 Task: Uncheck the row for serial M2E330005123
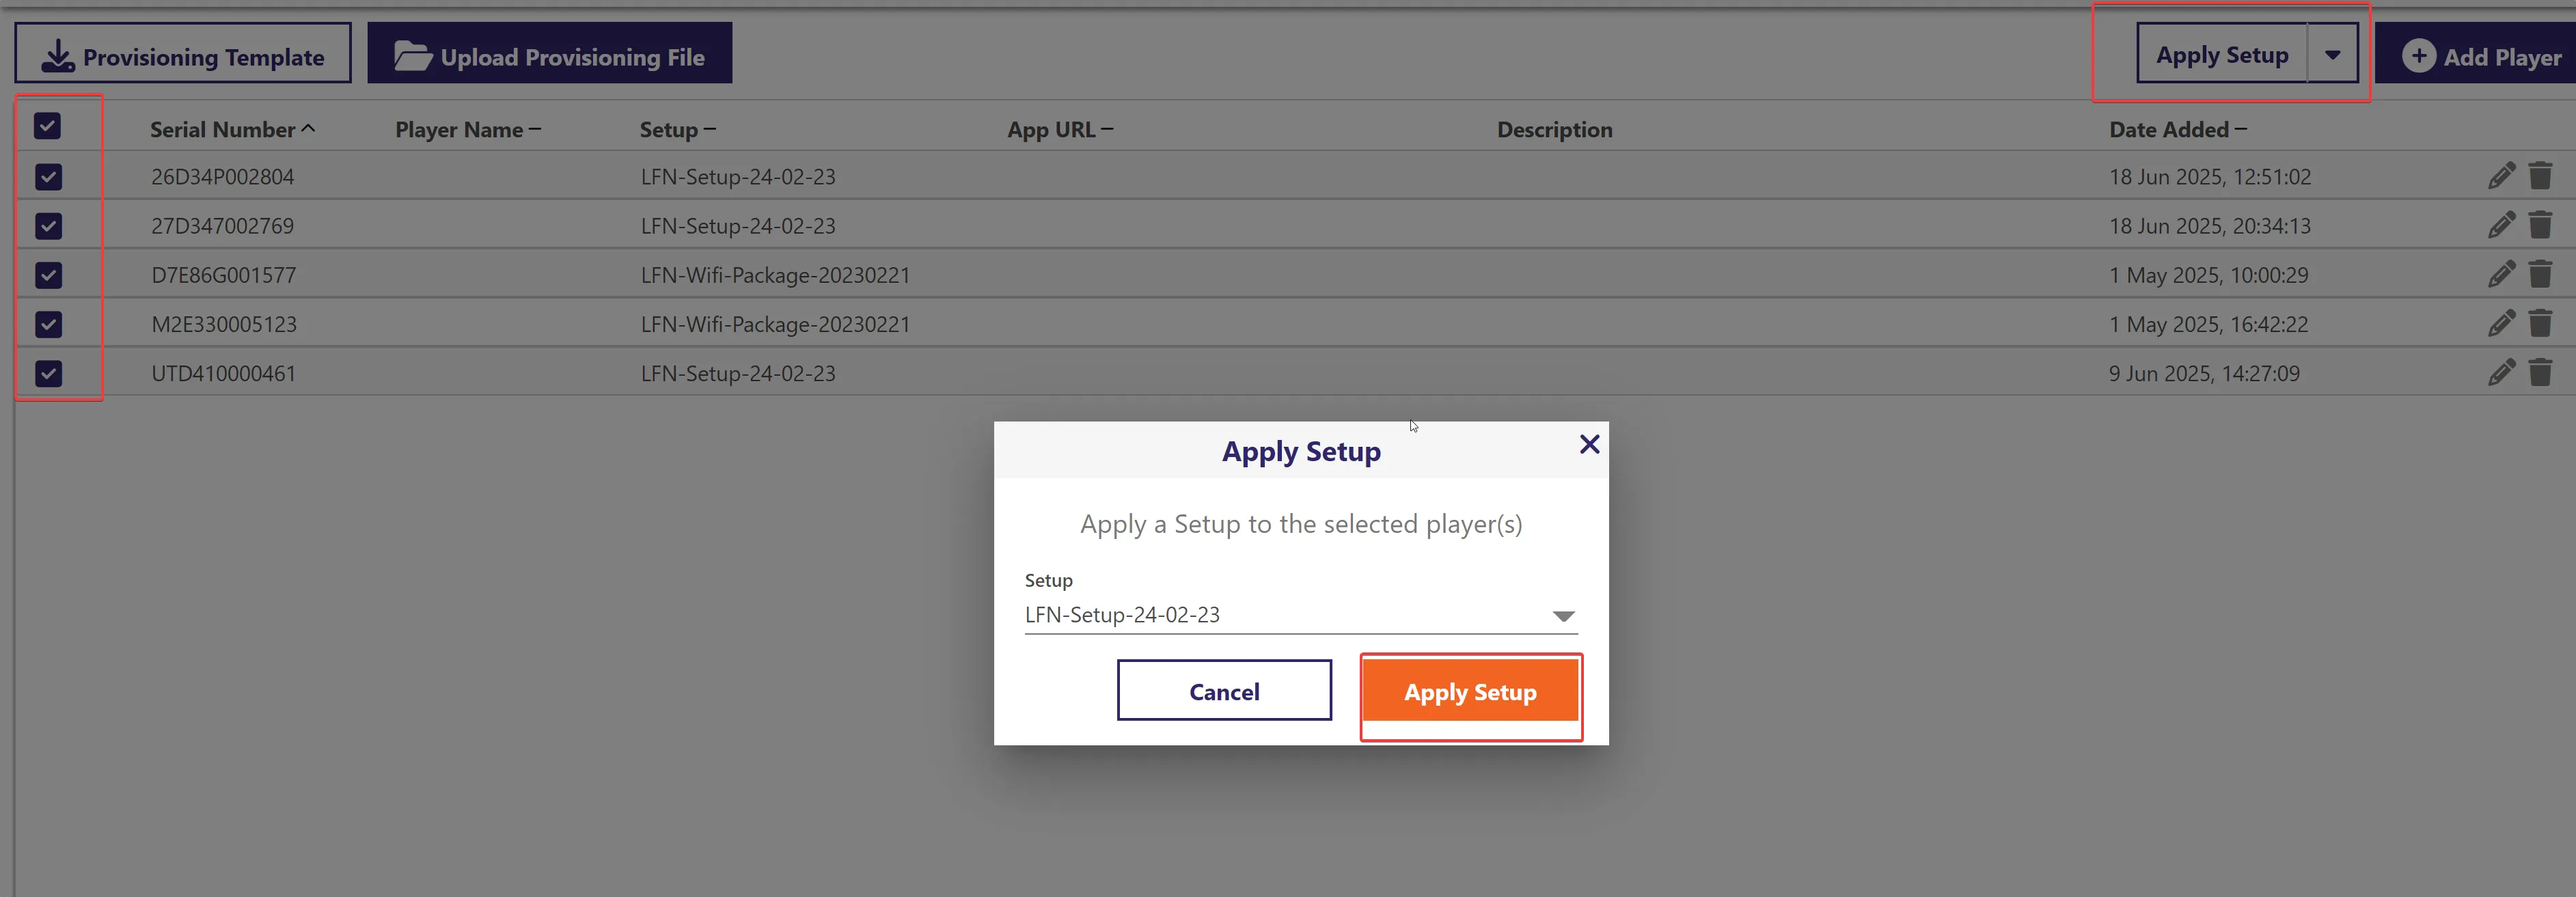click(x=48, y=324)
